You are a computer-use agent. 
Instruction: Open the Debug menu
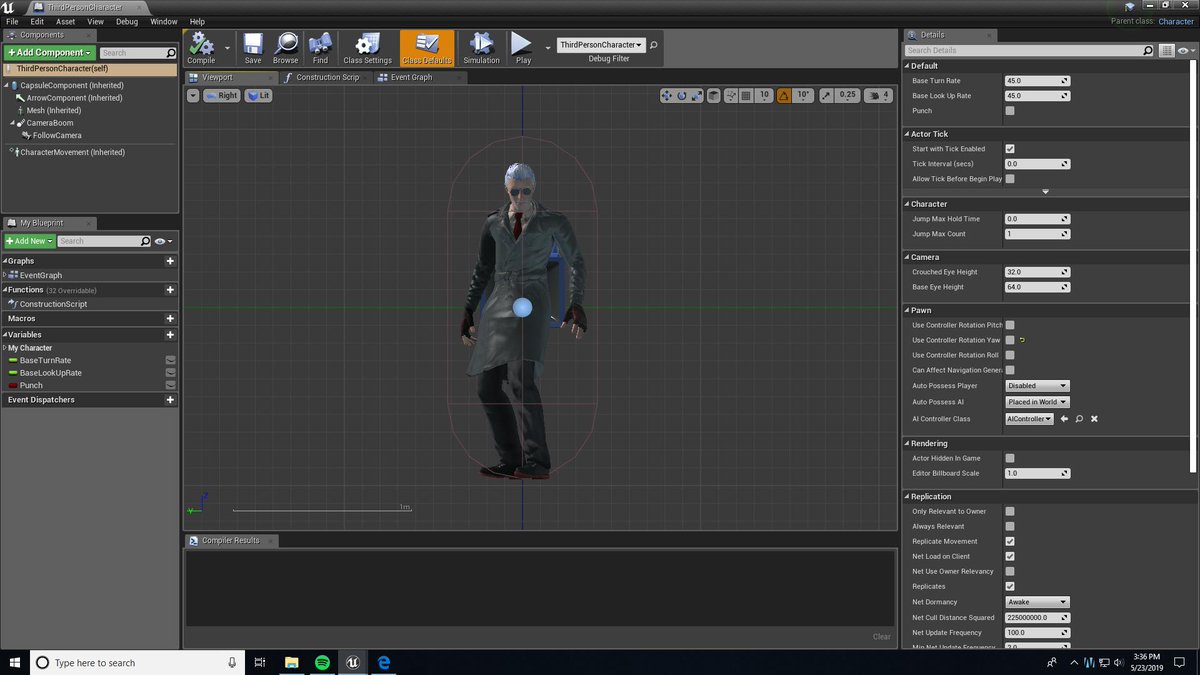coord(127,21)
